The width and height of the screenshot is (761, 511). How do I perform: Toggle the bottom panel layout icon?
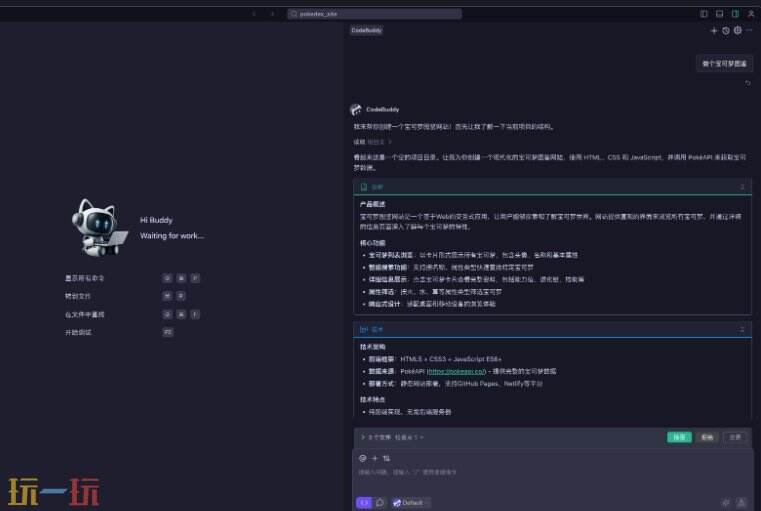pyautogui.click(x=719, y=14)
